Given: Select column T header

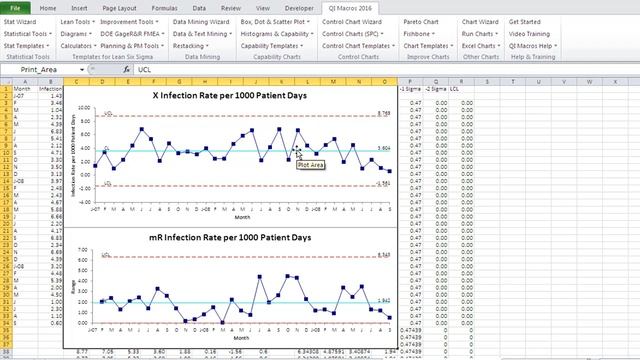Looking at the screenshot, I should click(513, 82).
